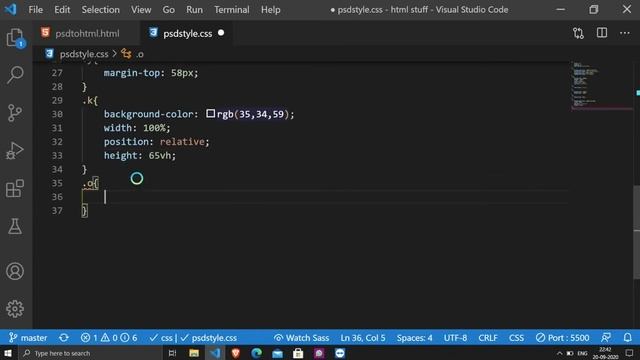Click the 'relative' value on line 32
This screenshot has width=640, height=360.
click(x=182, y=142)
